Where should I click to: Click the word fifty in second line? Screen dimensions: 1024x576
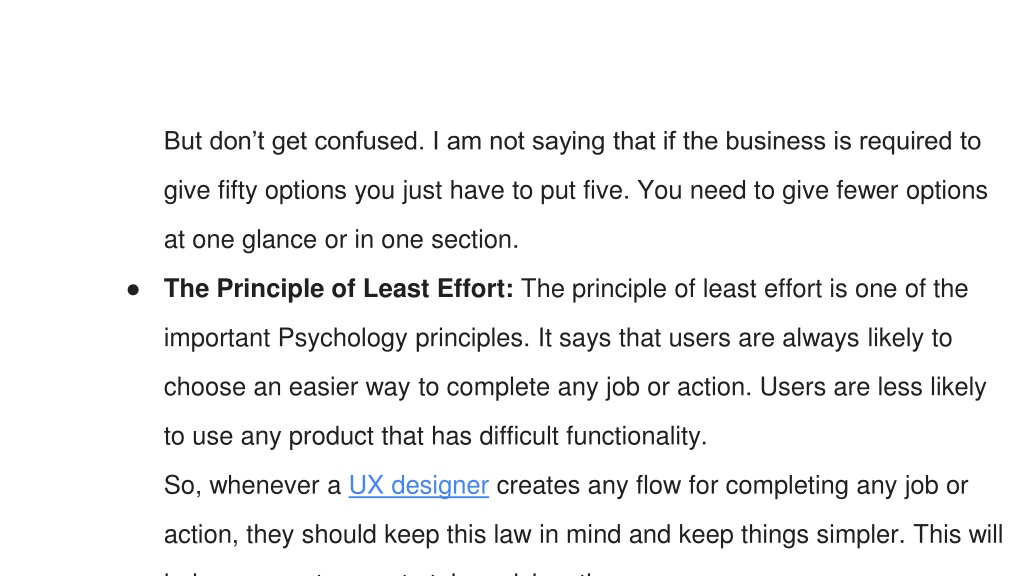point(237,190)
